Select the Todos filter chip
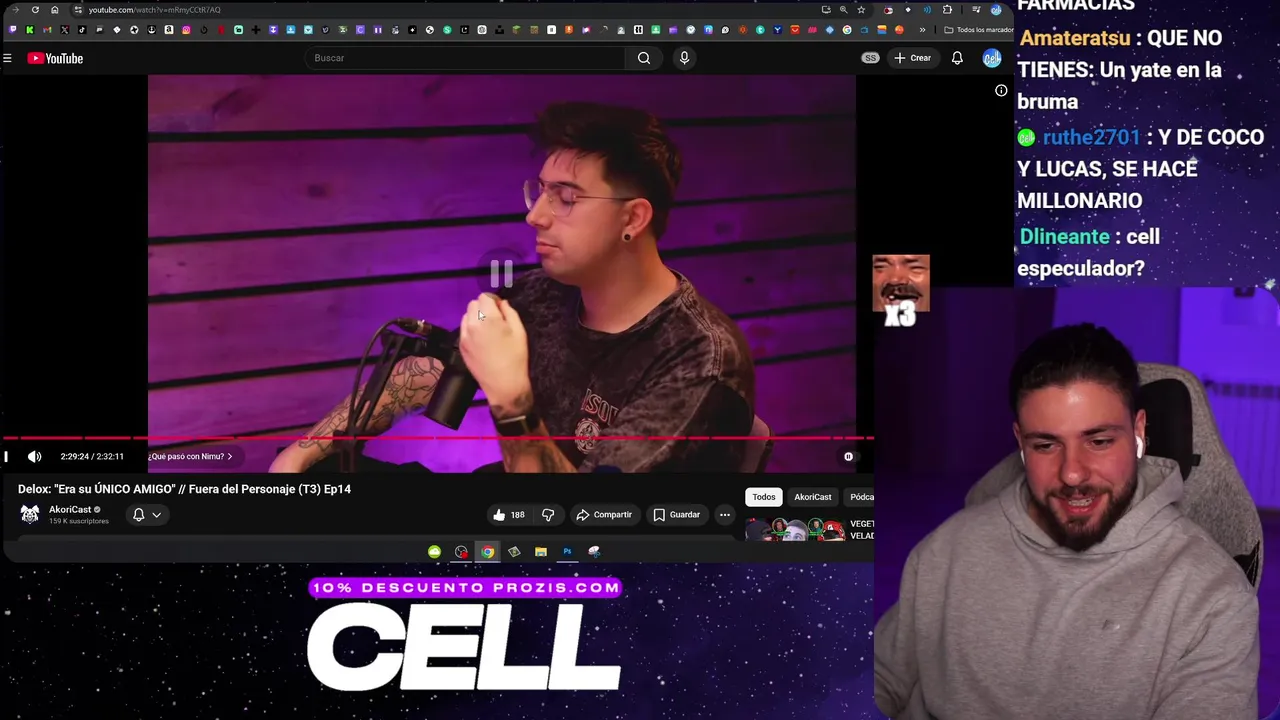 (764, 497)
